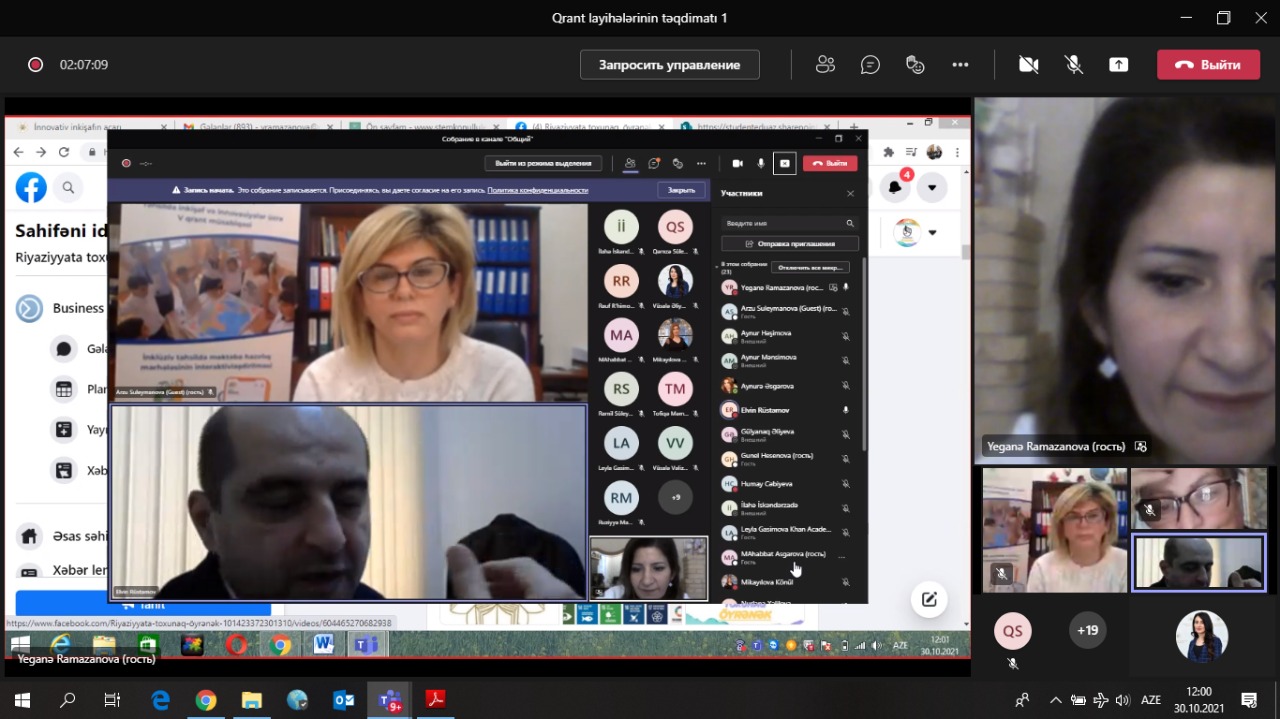The height and width of the screenshot is (719, 1280).
Task: Expand the hidden system tray icons
Action: [x=1055, y=700]
